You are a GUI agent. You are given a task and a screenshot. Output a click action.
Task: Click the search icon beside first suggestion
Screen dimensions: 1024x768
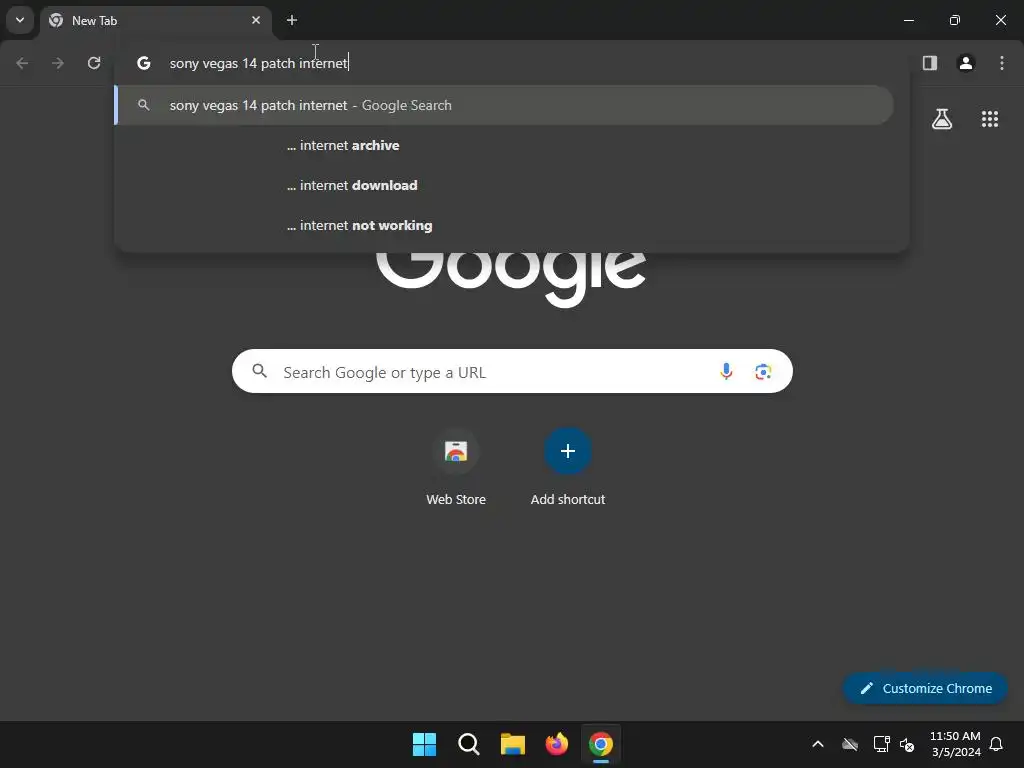144,105
